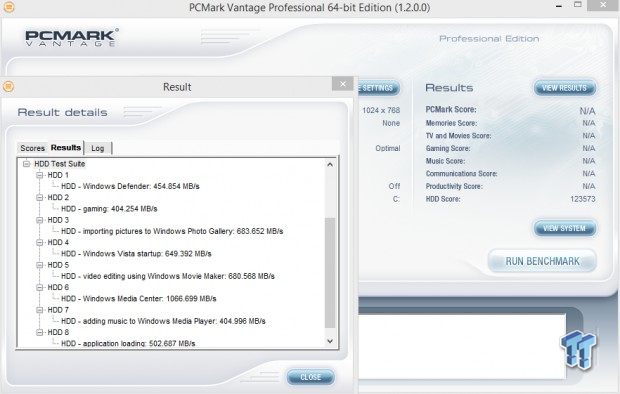Click the results list scroll down arrow

[330, 341]
